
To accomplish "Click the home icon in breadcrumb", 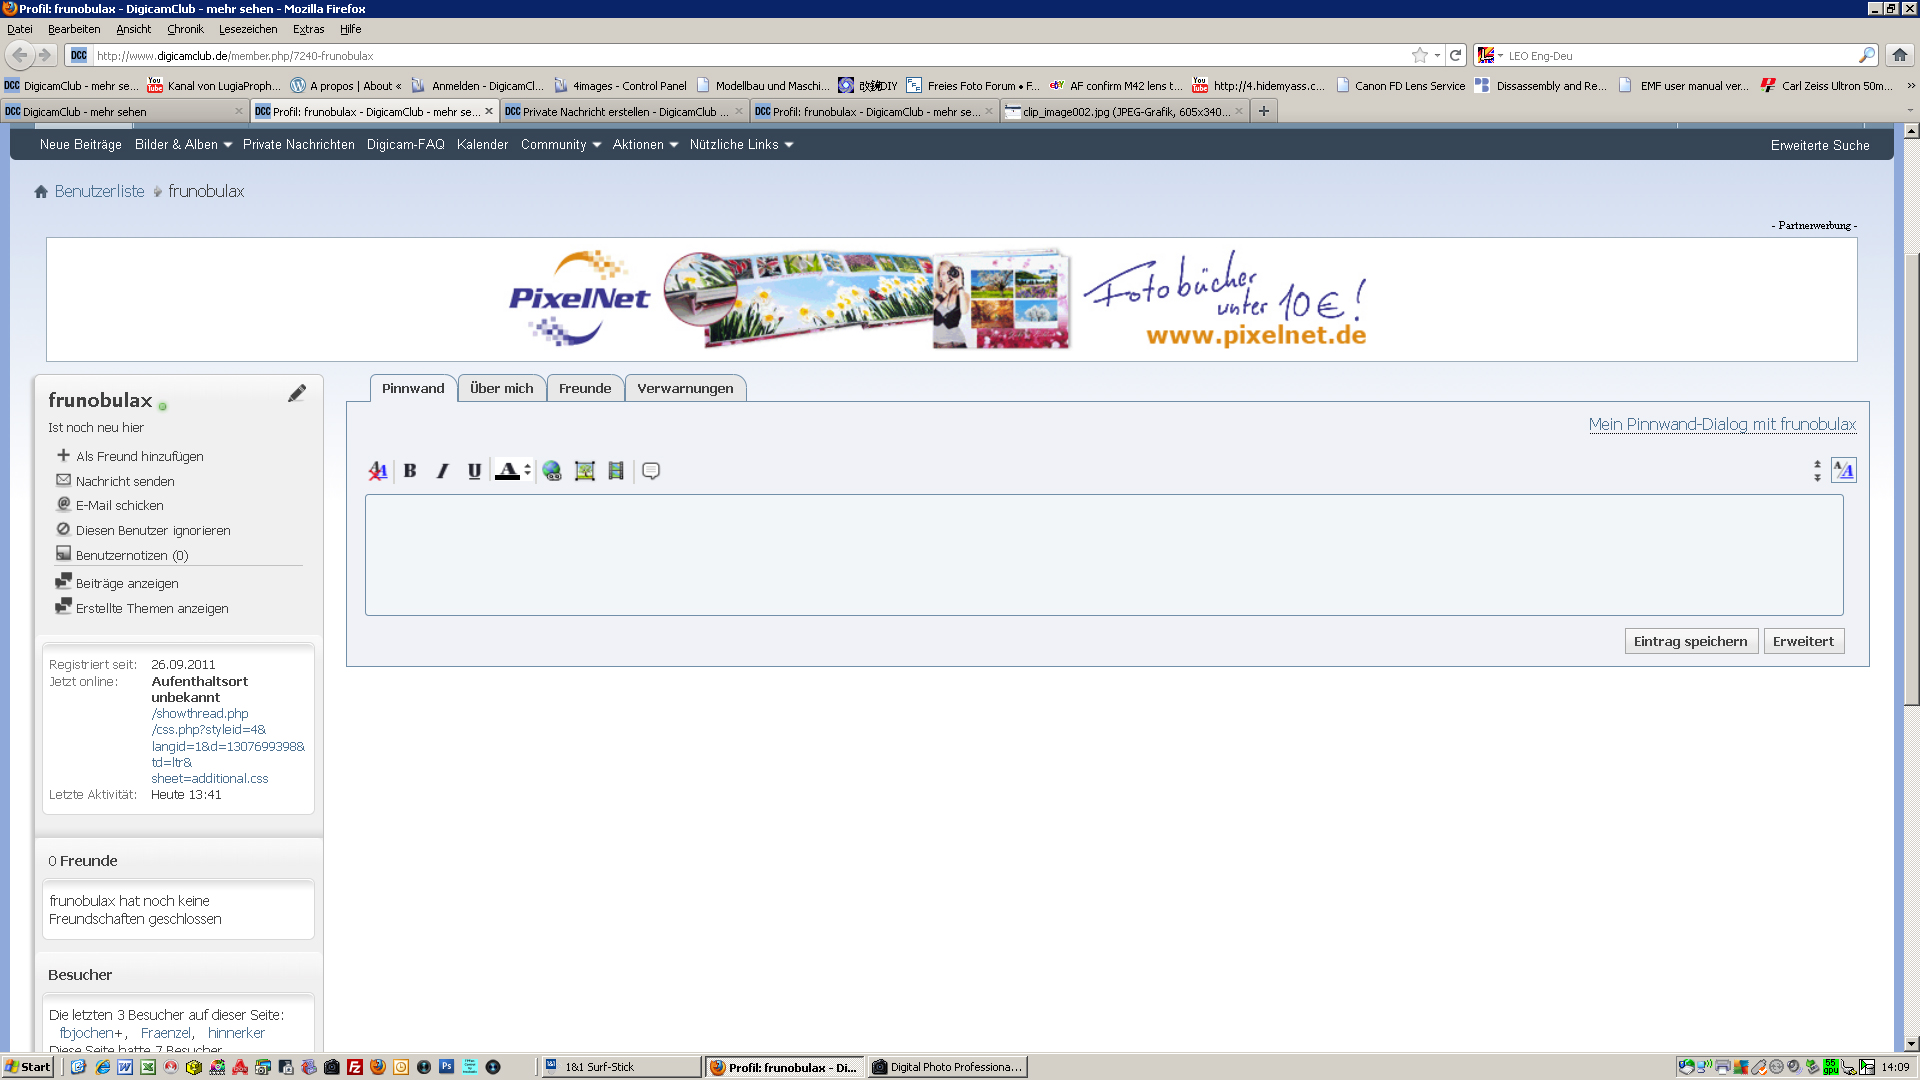I will click(41, 192).
